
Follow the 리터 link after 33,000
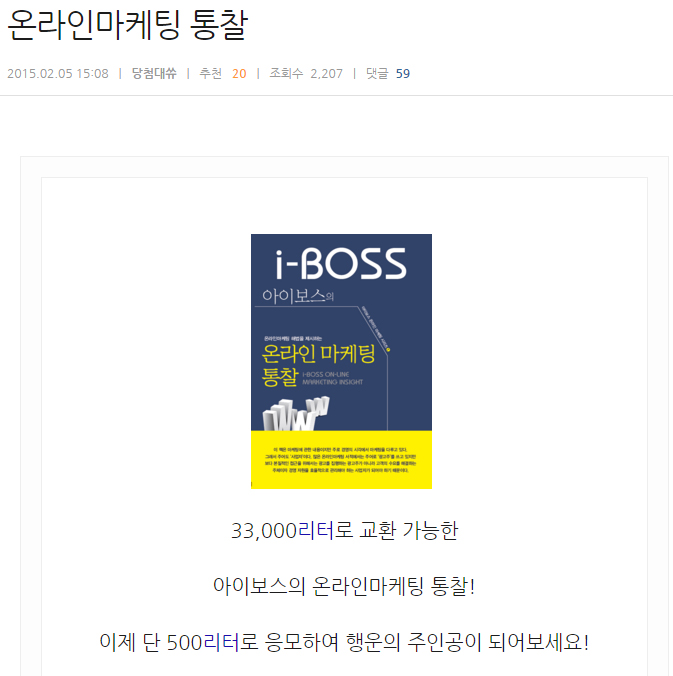tap(316, 530)
